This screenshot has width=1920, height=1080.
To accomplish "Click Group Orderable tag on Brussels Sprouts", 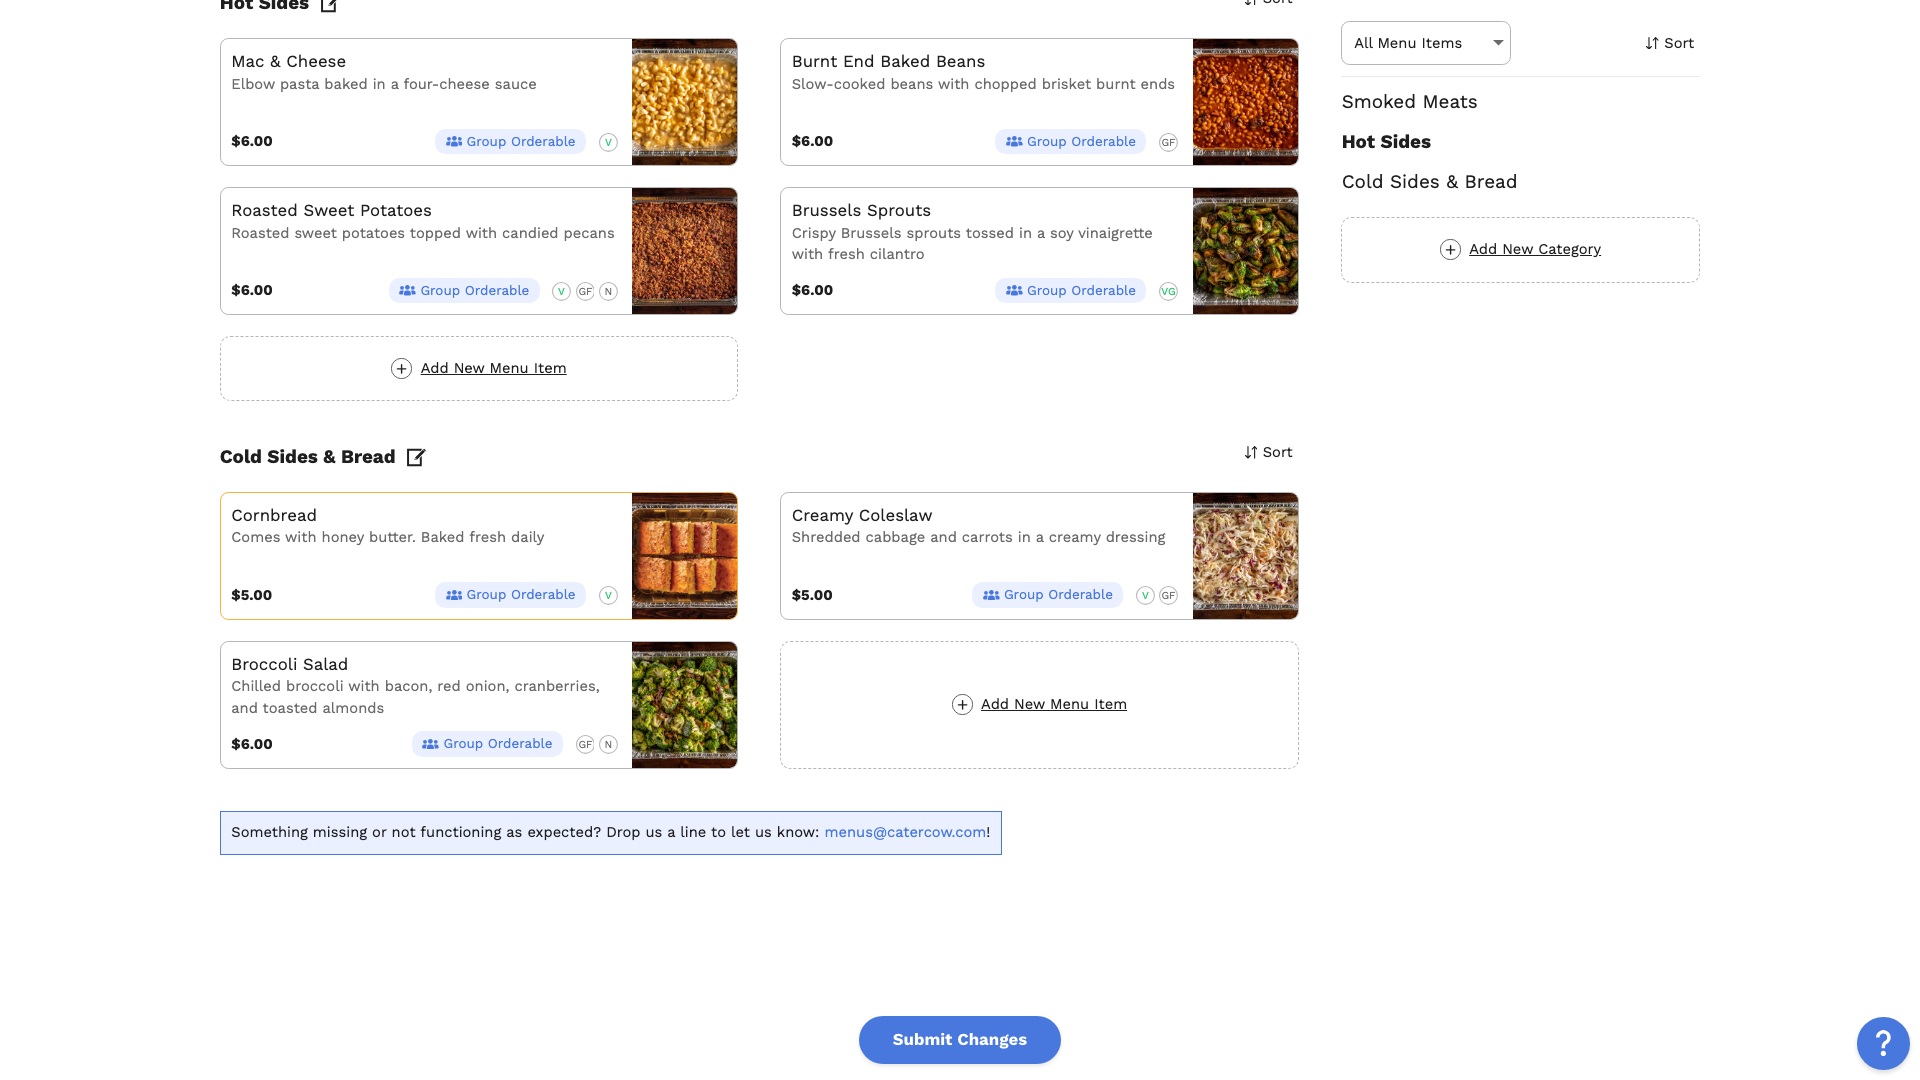I will click(1070, 291).
